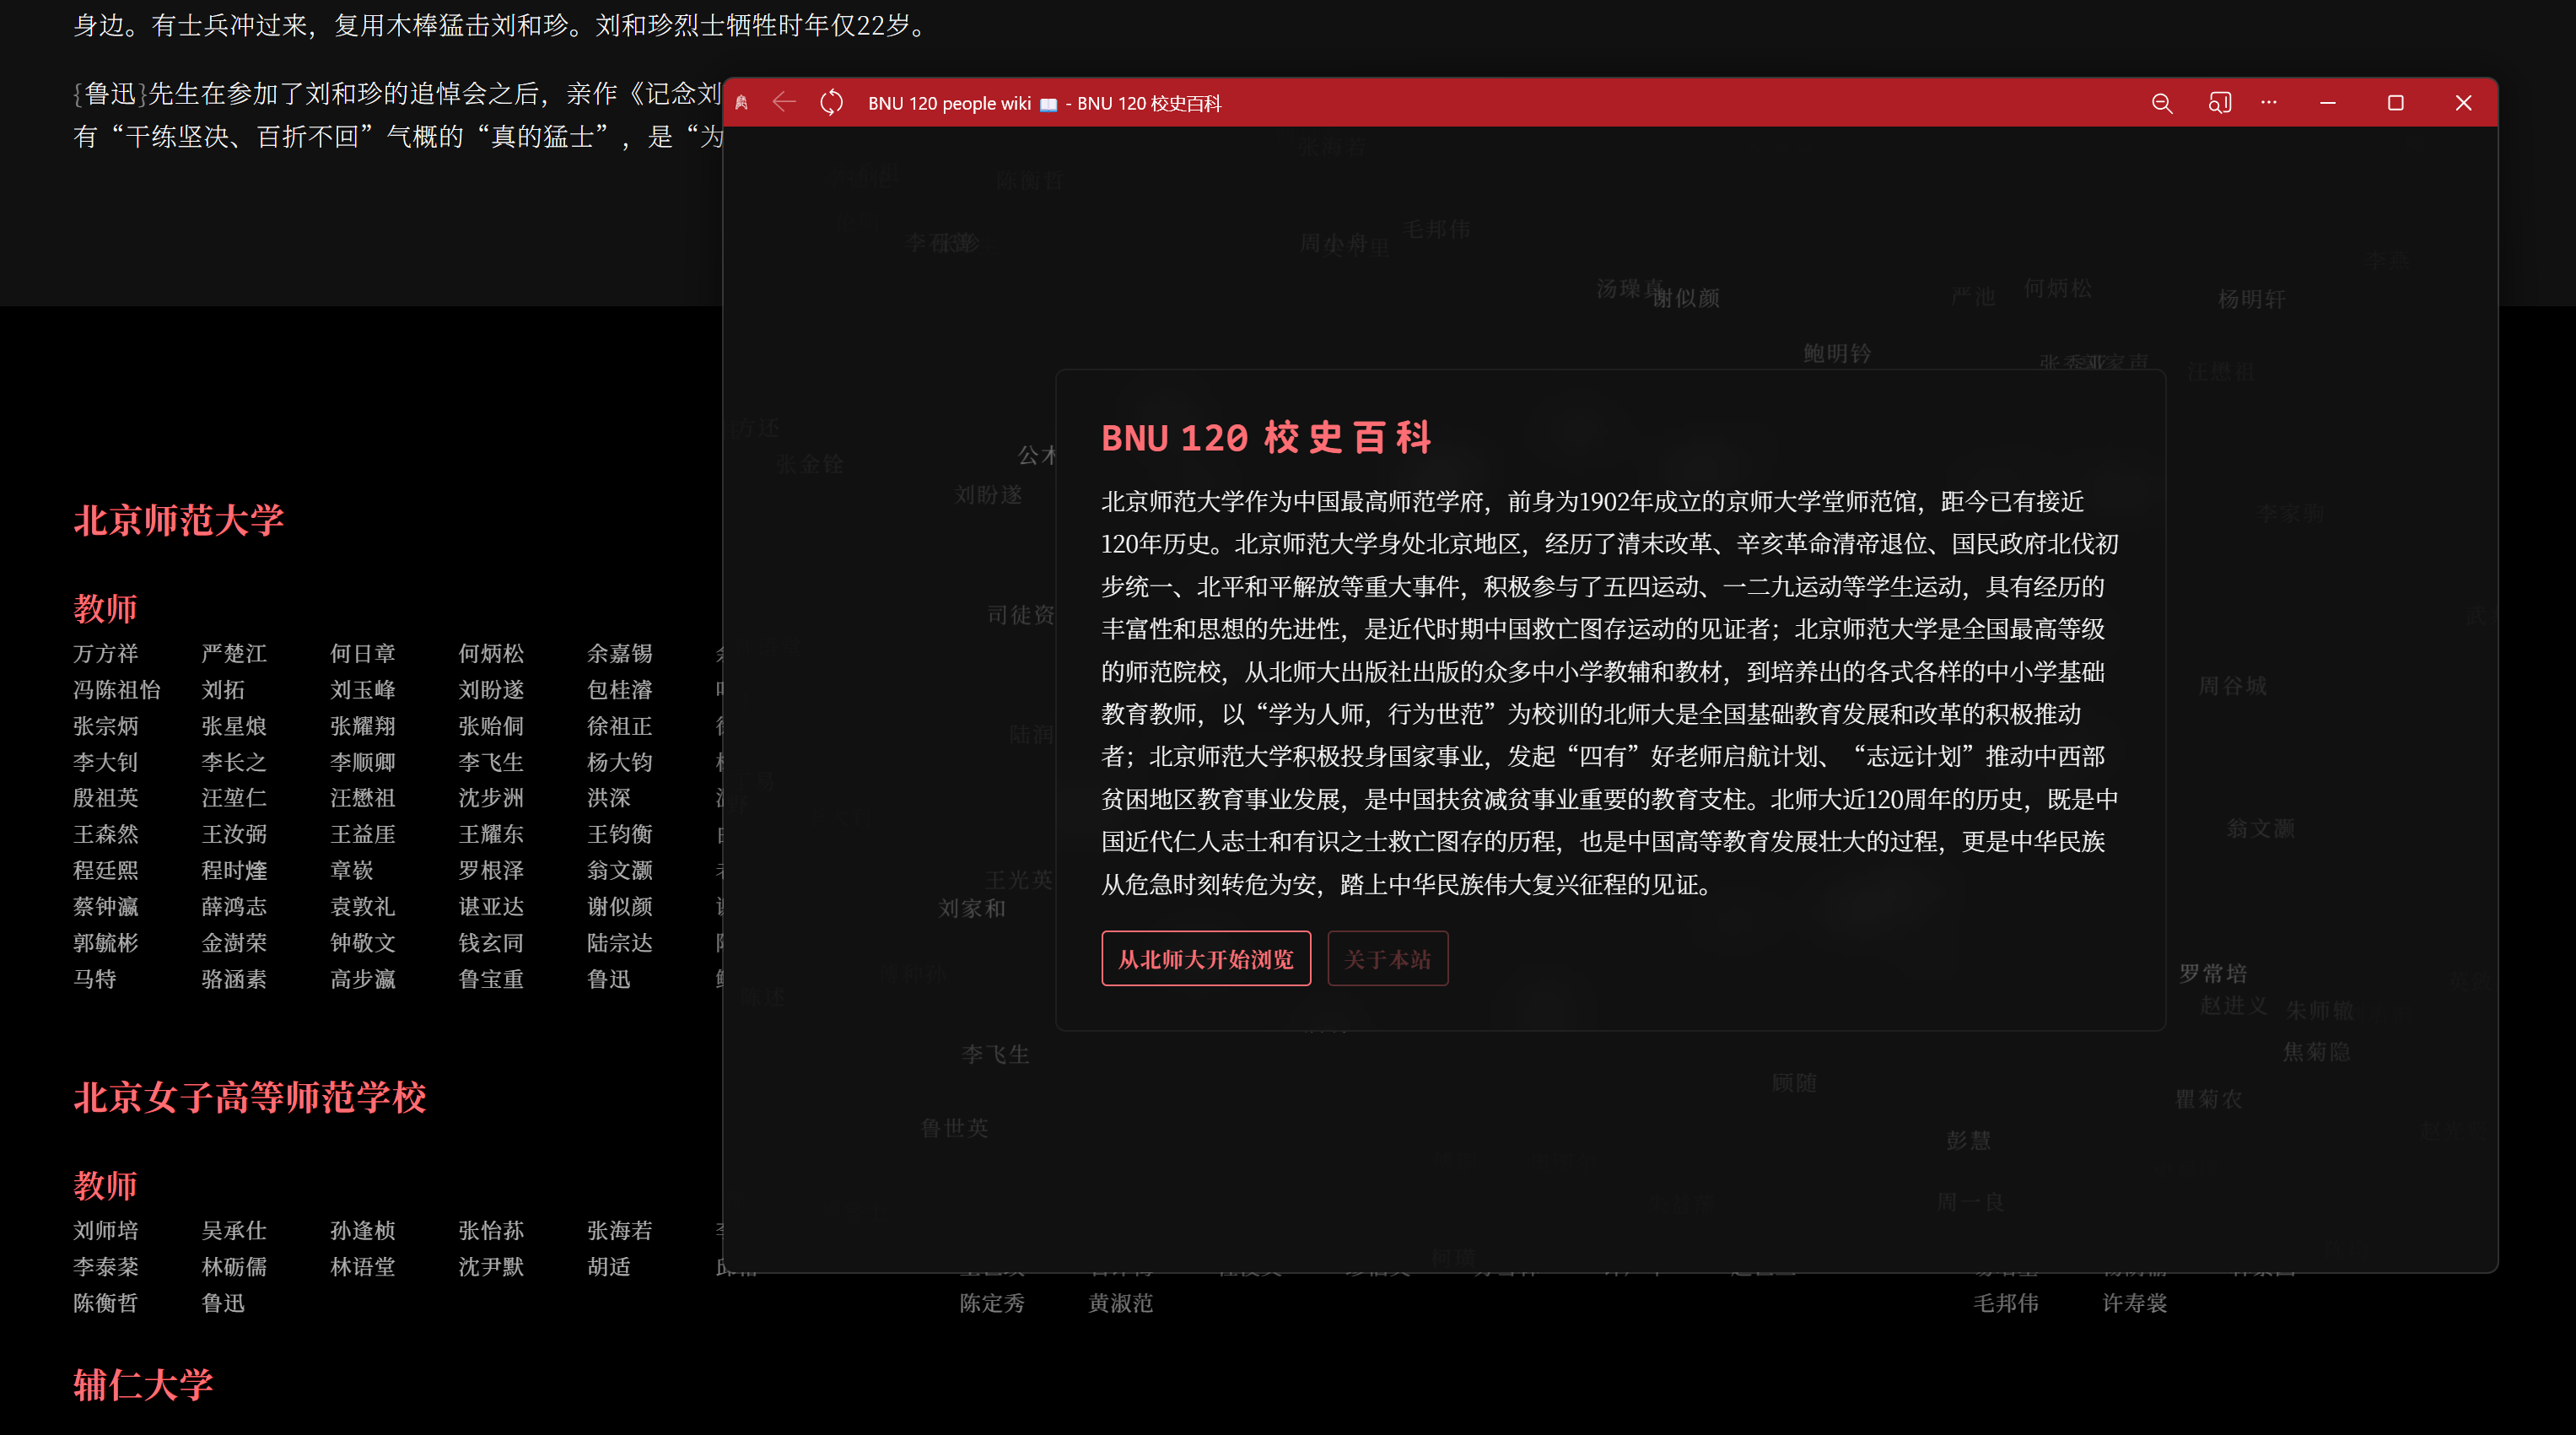Click 胡适 in the teachers list

[609, 1266]
